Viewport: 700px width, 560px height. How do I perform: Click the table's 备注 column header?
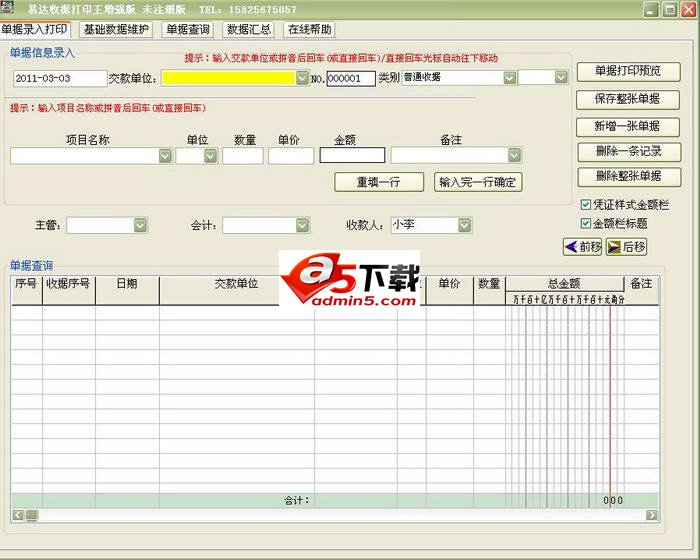(642, 291)
